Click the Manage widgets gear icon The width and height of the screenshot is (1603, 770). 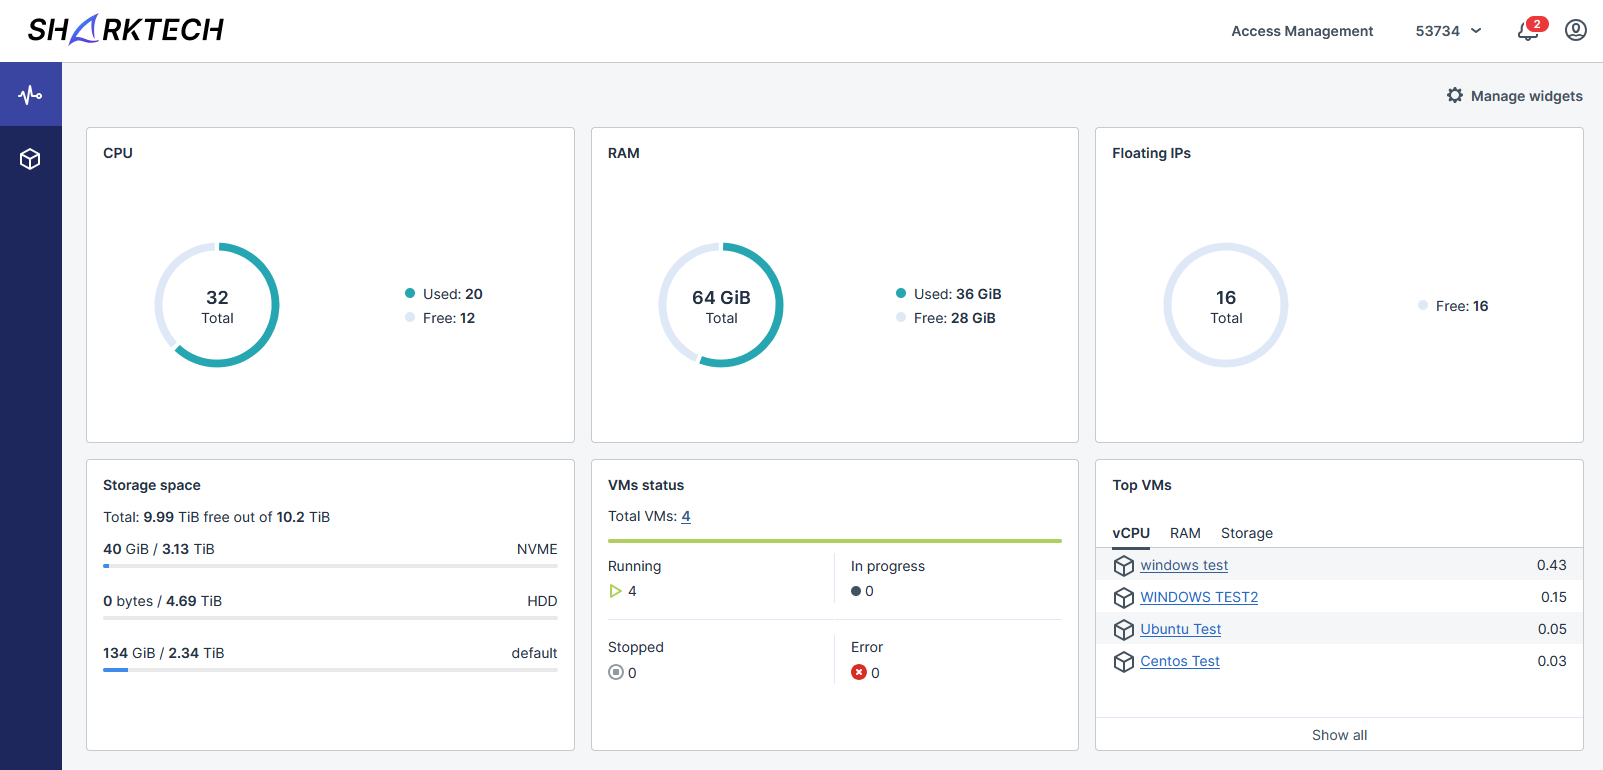click(1455, 95)
